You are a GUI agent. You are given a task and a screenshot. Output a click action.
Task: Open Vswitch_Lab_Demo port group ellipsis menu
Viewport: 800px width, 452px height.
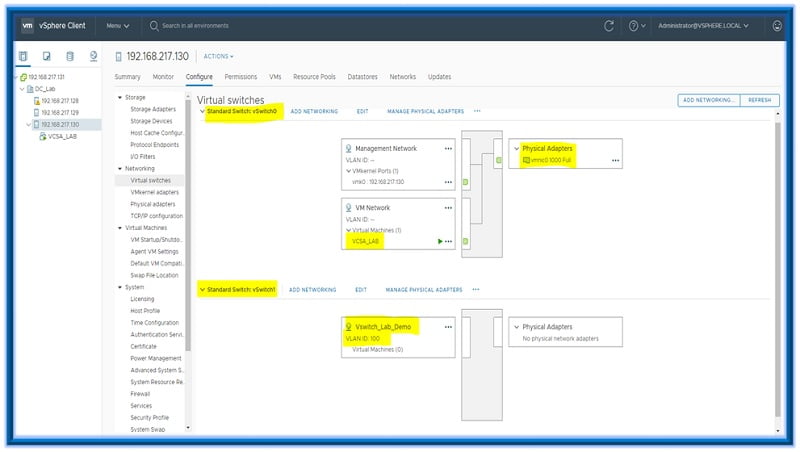click(448, 327)
